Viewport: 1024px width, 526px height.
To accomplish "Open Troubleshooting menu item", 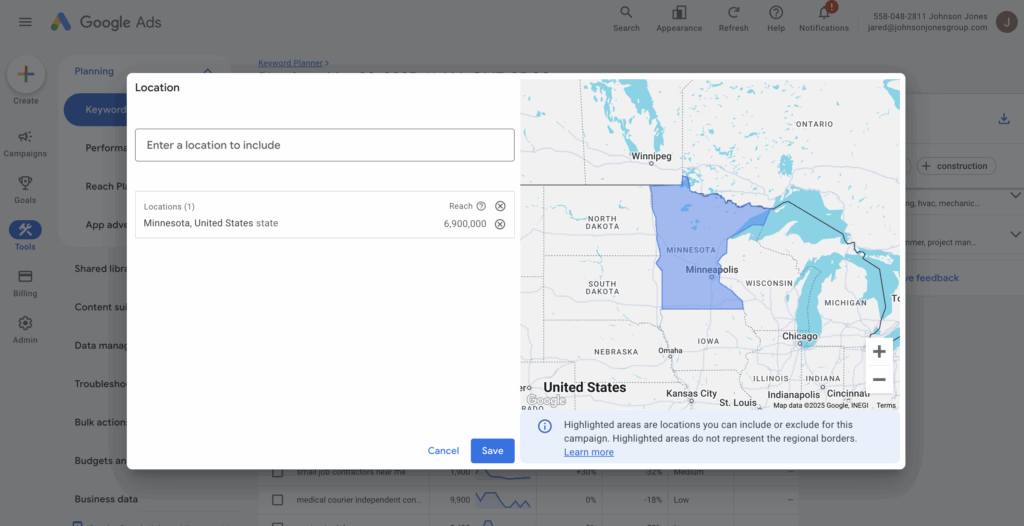I will (101, 384).
